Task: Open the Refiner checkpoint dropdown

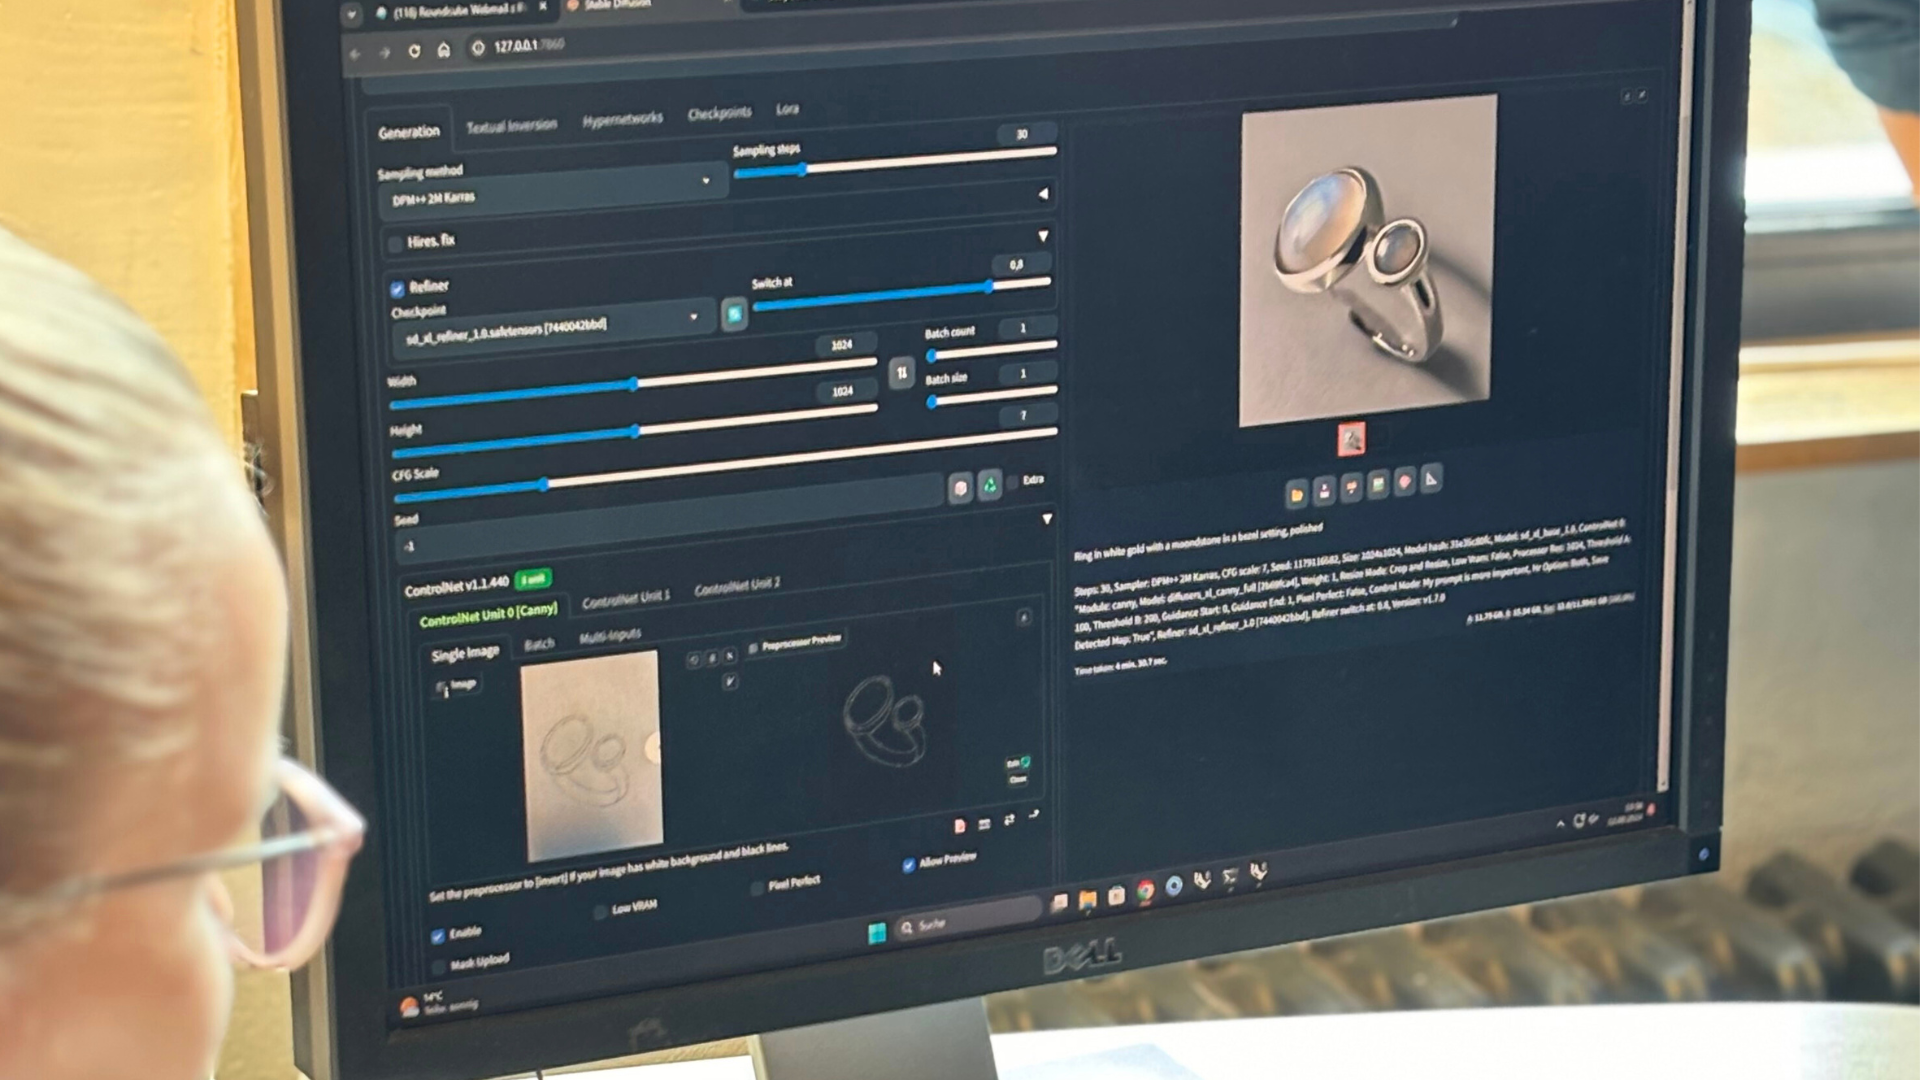Action: pos(553,327)
